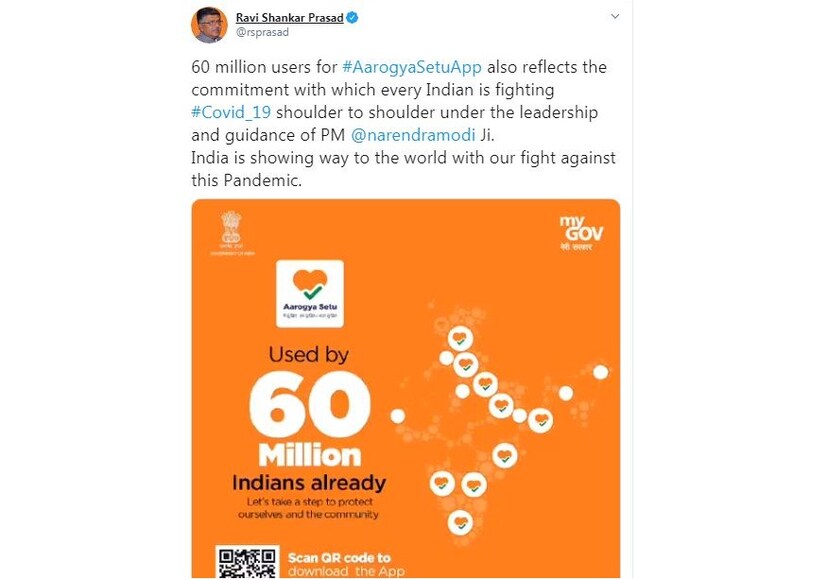
Task: Click the 'Million' word in image
Action: [x=308, y=454]
